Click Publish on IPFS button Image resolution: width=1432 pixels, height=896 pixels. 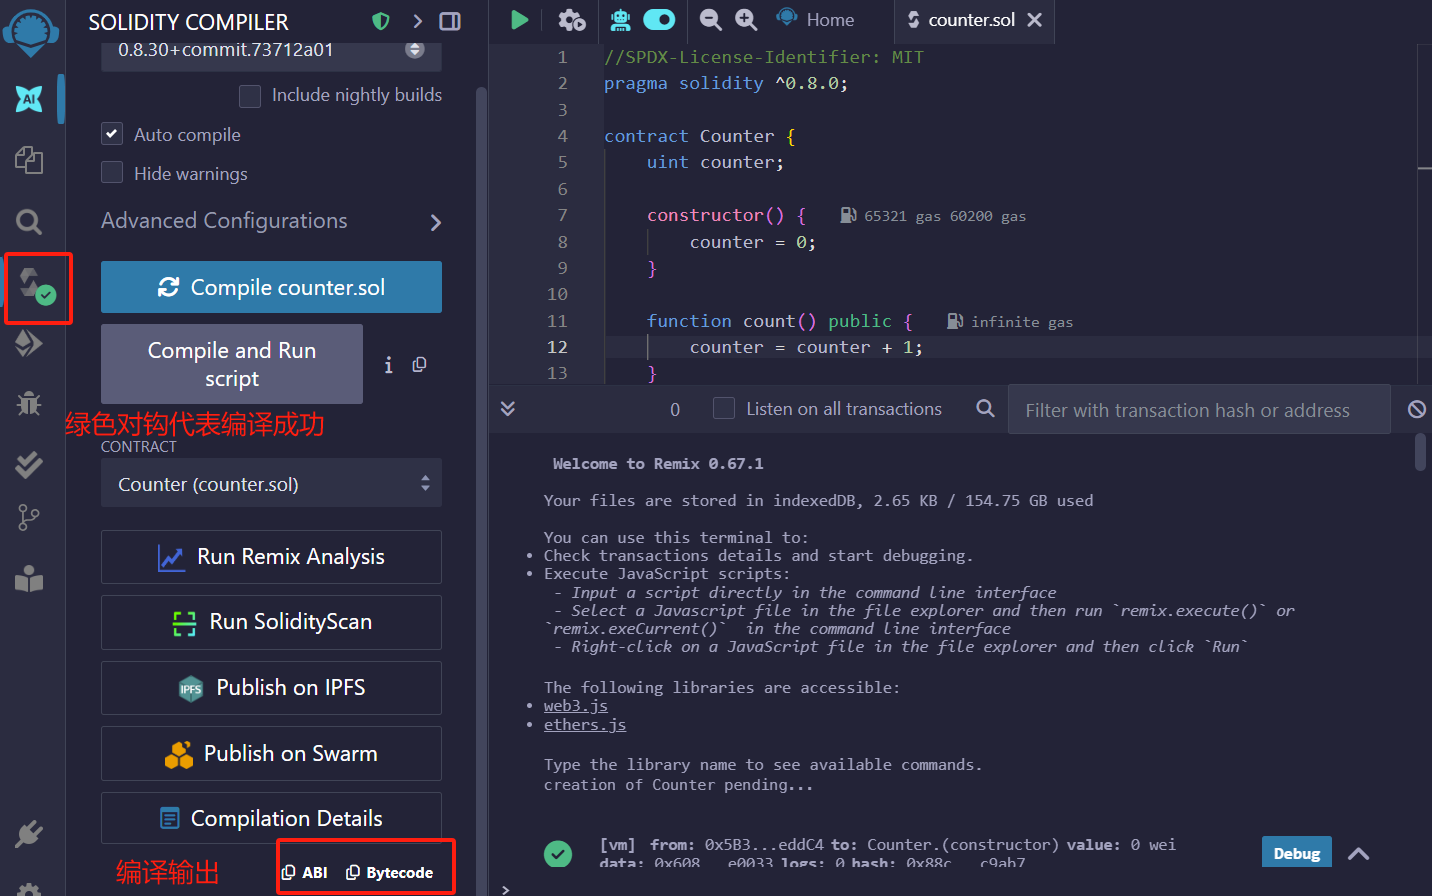click(x=271, y=688)
